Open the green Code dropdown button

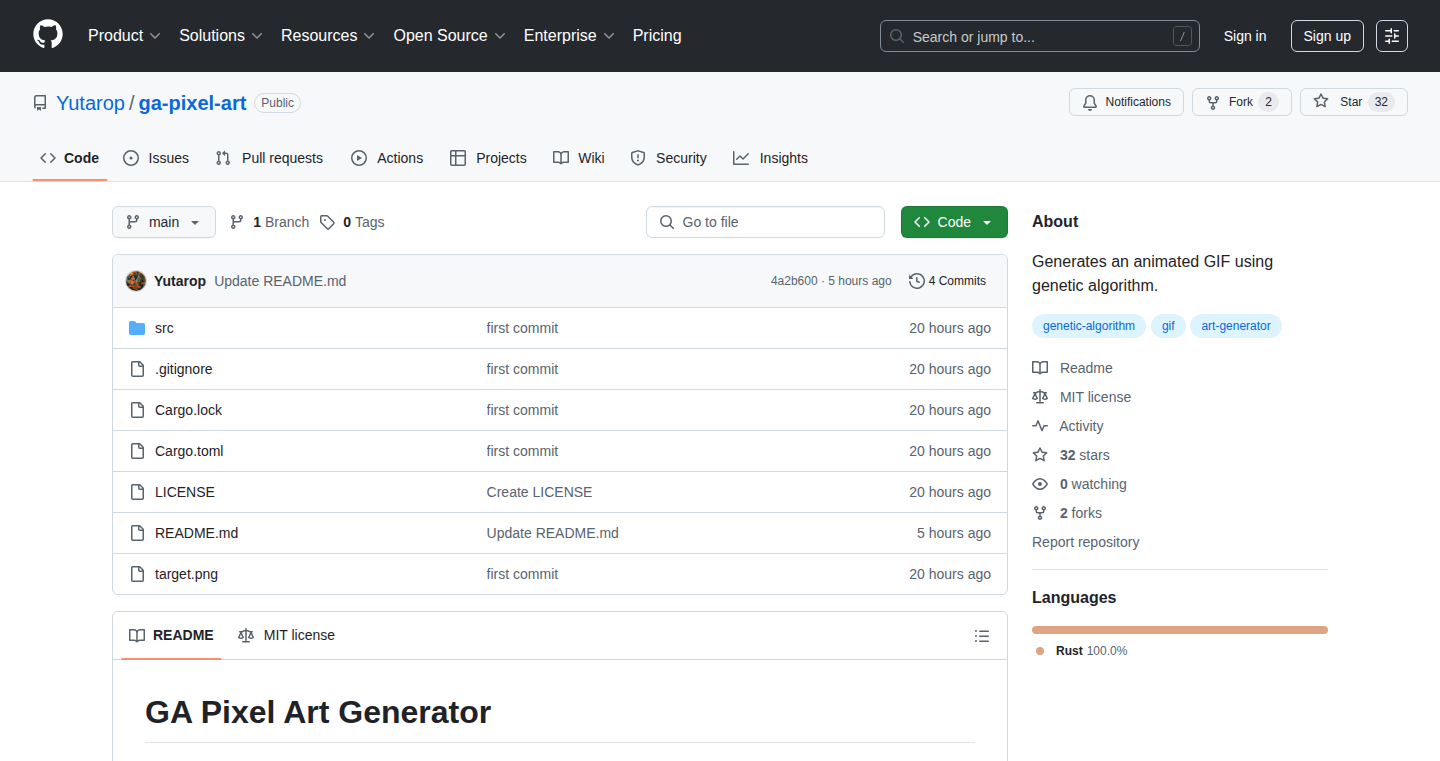tap(954, 222)
